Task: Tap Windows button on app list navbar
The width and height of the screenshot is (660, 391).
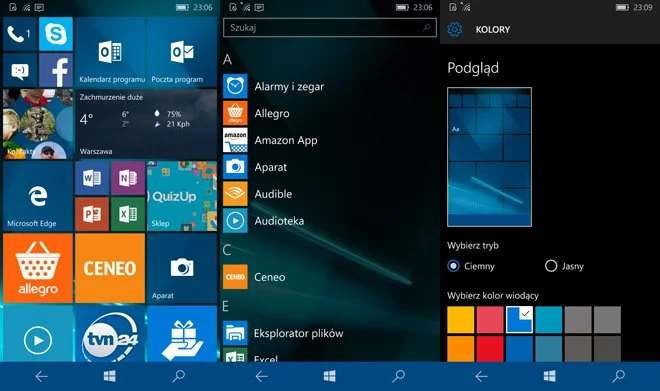Action: pos(330,376)
